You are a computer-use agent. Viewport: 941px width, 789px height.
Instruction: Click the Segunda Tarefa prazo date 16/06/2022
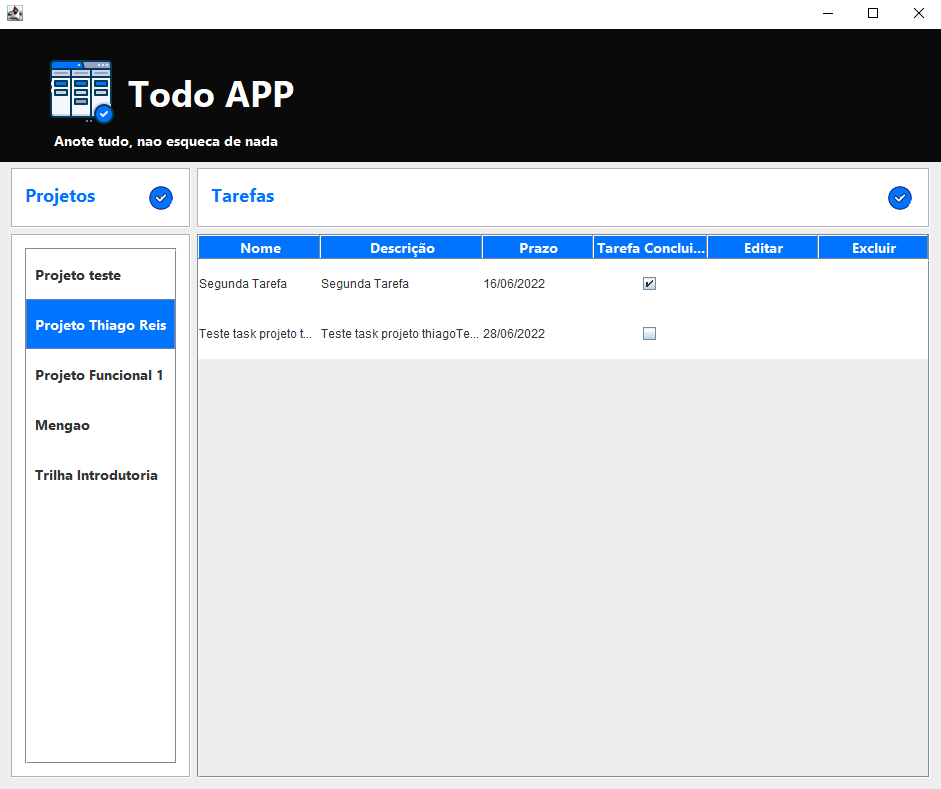514,283
